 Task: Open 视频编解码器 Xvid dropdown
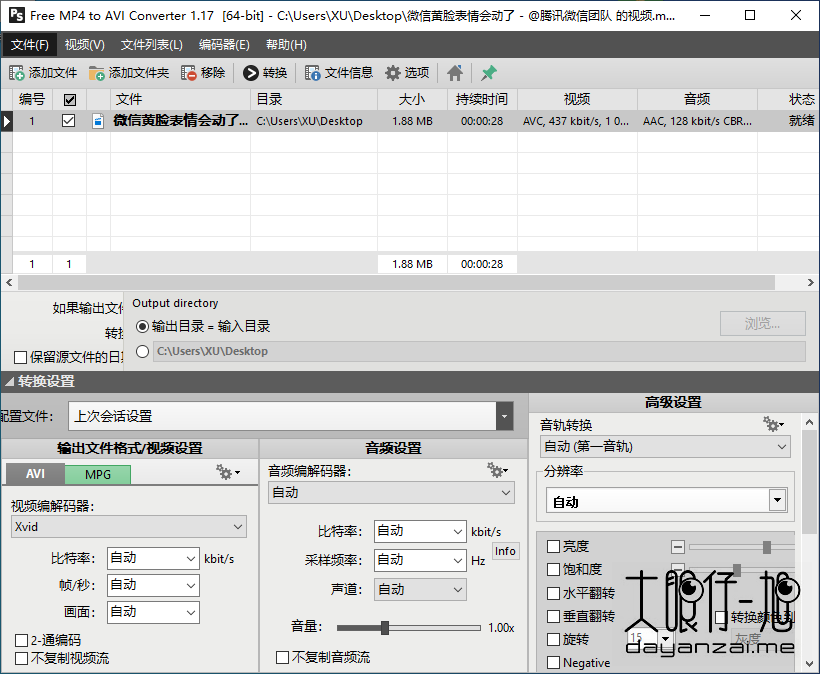click(x=129, y=527)
